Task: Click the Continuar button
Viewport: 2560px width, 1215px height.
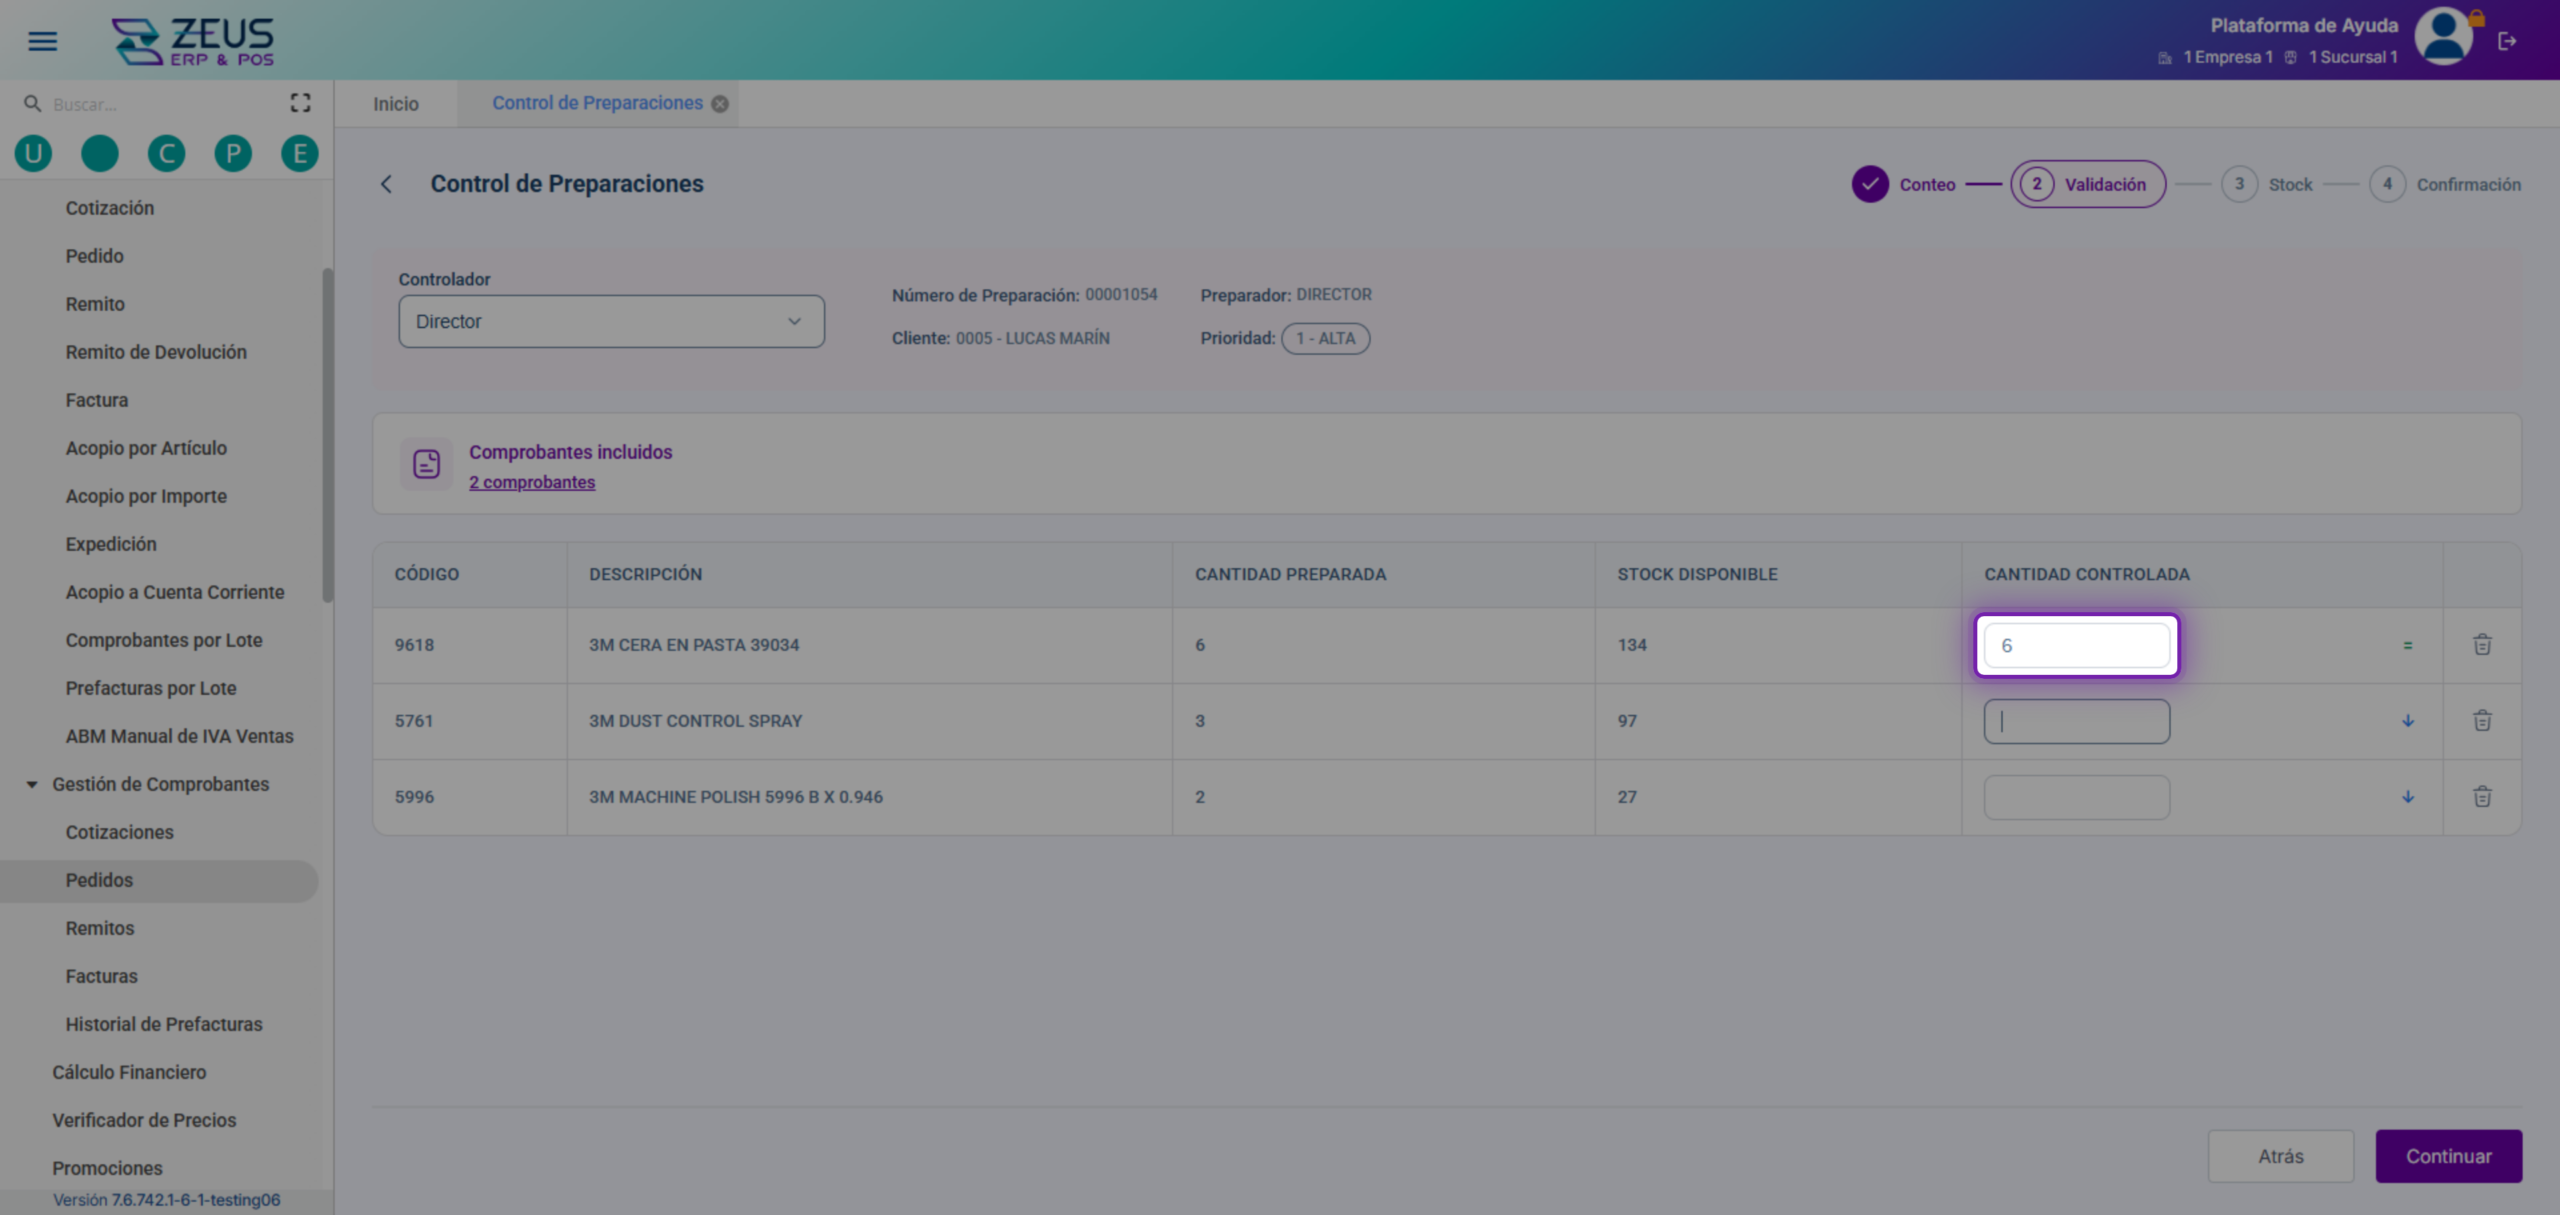Action: click(2449, 1156)
